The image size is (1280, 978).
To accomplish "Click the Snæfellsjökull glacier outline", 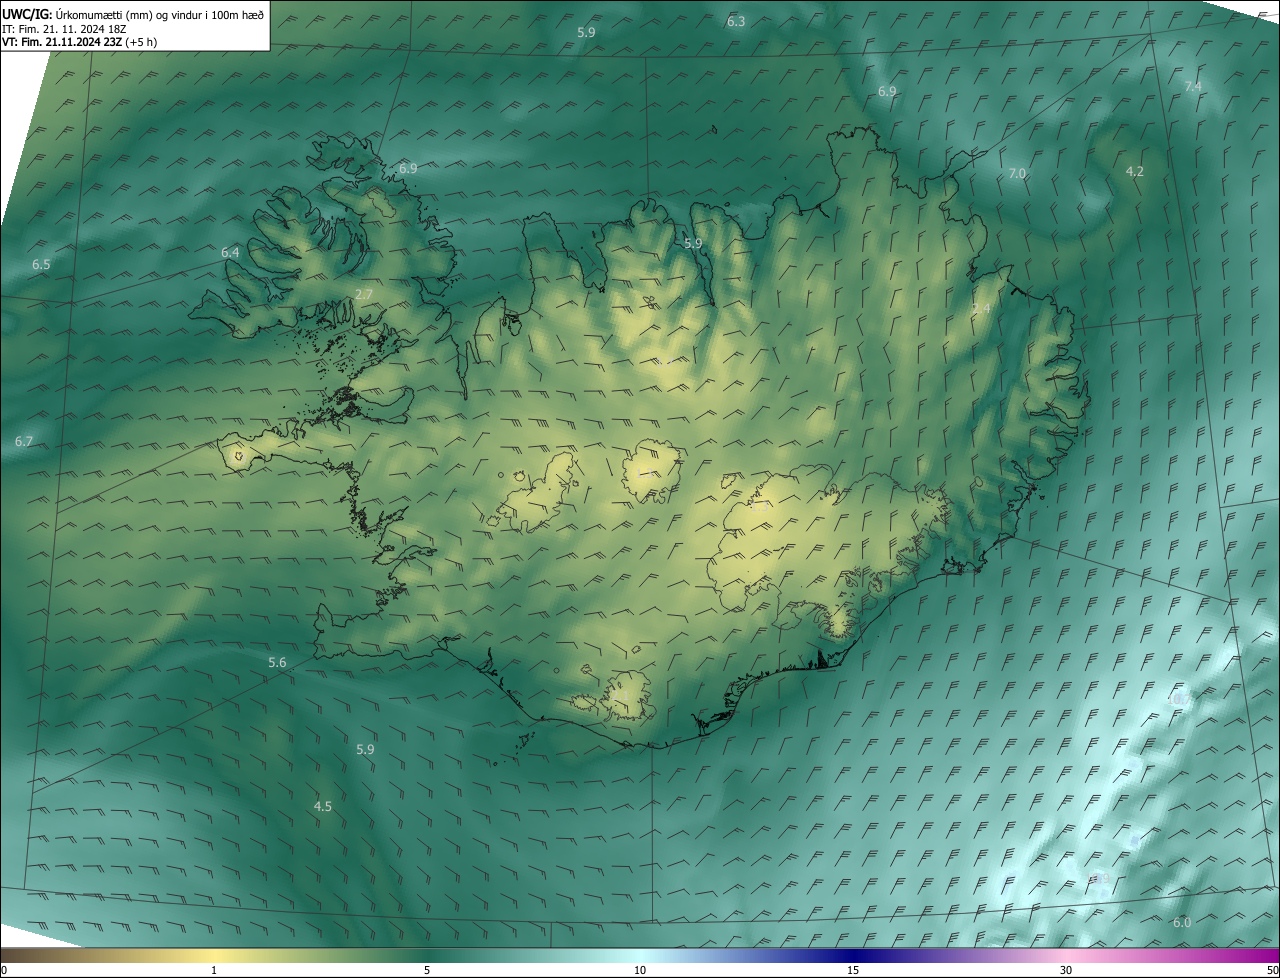I will [x=237, y=457].
